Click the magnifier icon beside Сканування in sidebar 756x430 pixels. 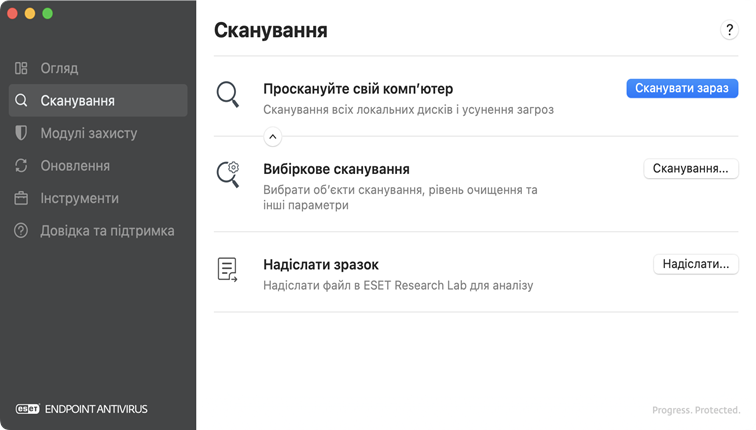(x=21, y=100)
